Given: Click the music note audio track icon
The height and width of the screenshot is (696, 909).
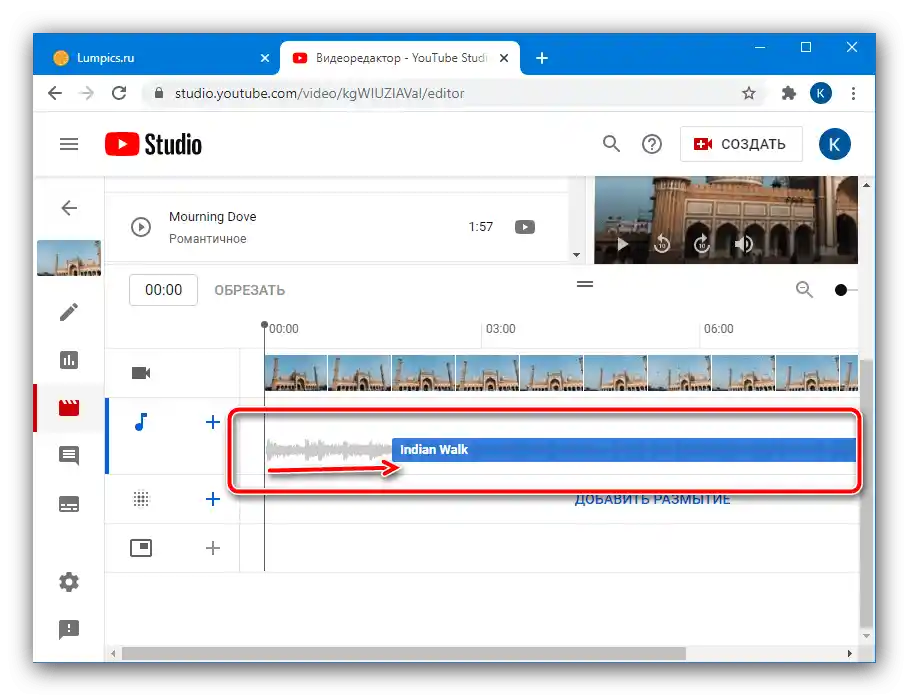Looking at the screenshot, I should 141,422.
